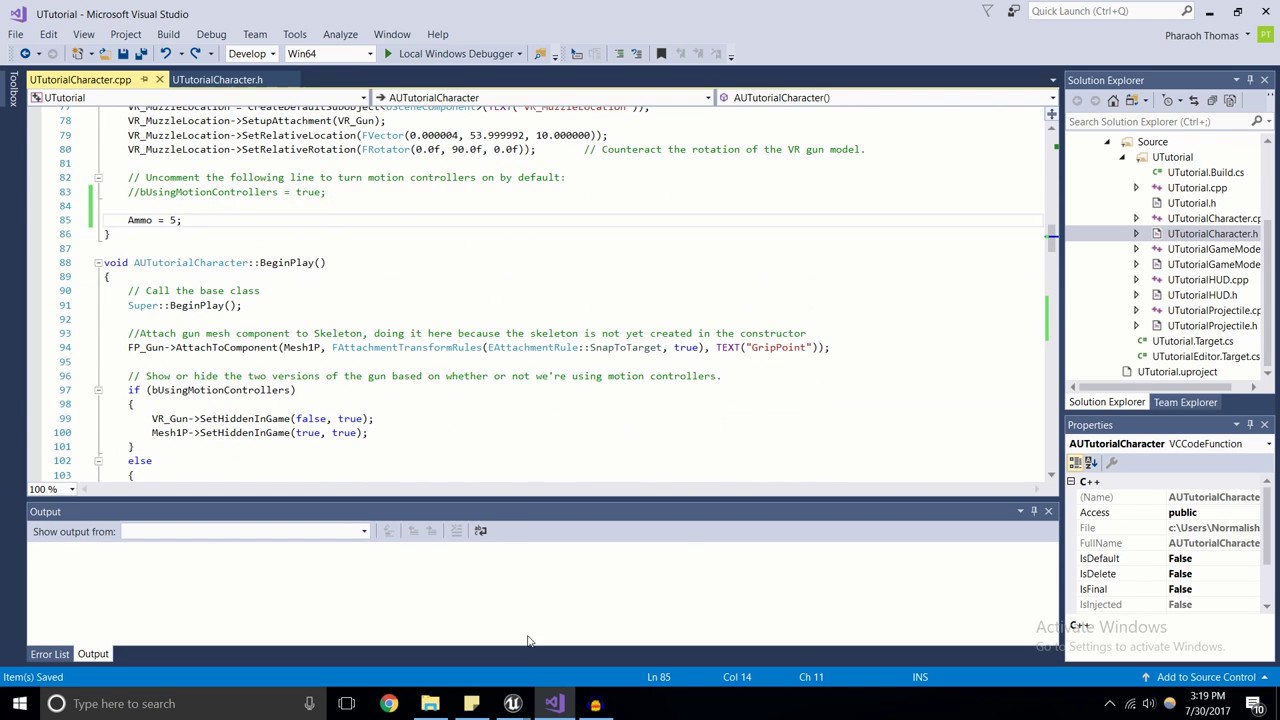Click the Pending Changes Filter clock icon
Screen dimensions: 1280x720
1167,101
